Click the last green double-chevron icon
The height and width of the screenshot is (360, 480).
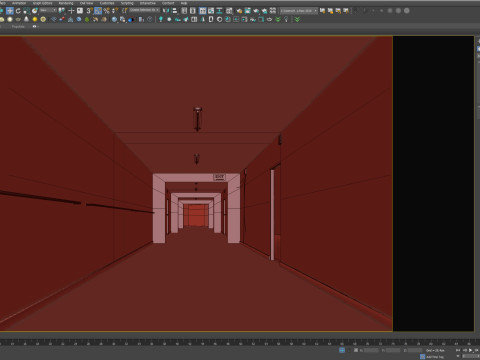tap(297, 19)
